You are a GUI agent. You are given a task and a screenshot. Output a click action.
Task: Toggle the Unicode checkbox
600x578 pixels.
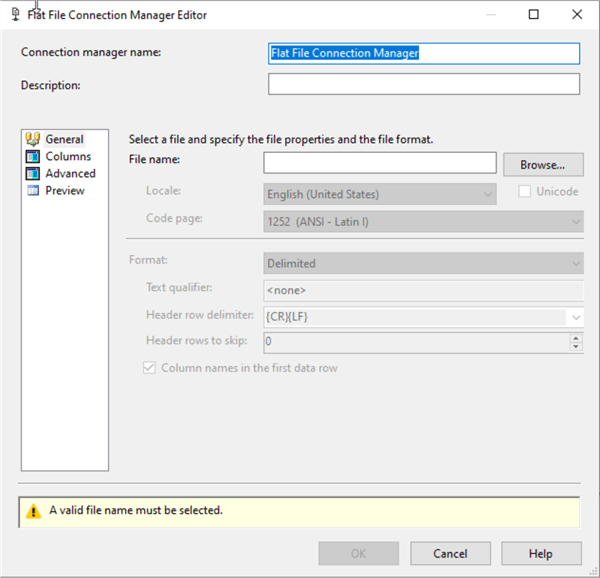point(524,192)
